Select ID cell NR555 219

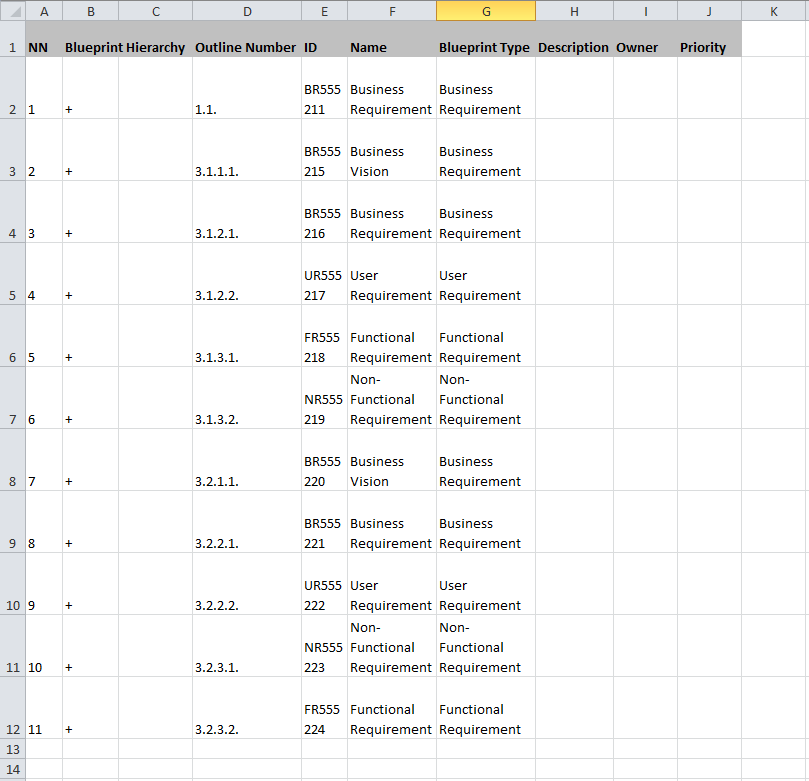pos(325,398)
